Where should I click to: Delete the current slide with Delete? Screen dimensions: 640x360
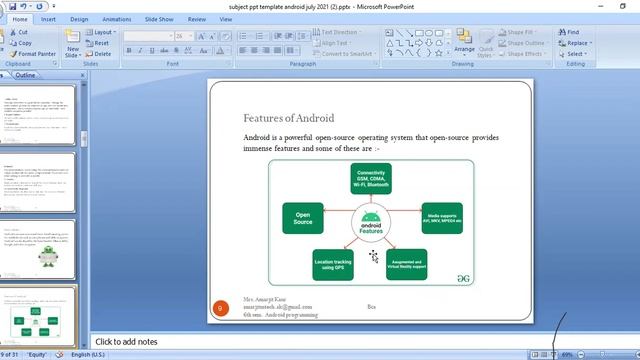coord(98,54)
